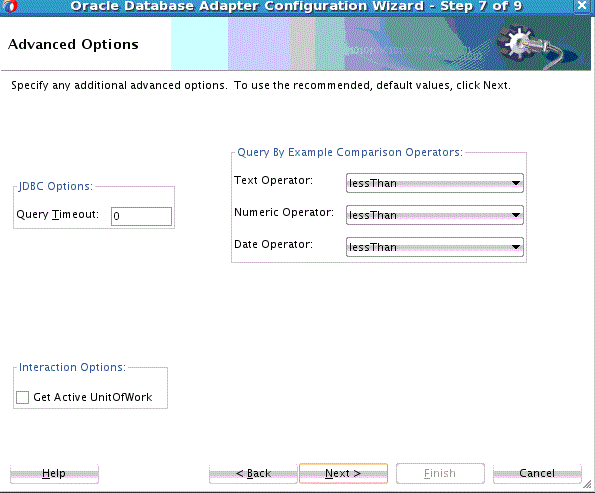Open the Date Operator dropdown
Image resolution: width=595 pixels, height=493 pixels.
(x=434, y=247)
